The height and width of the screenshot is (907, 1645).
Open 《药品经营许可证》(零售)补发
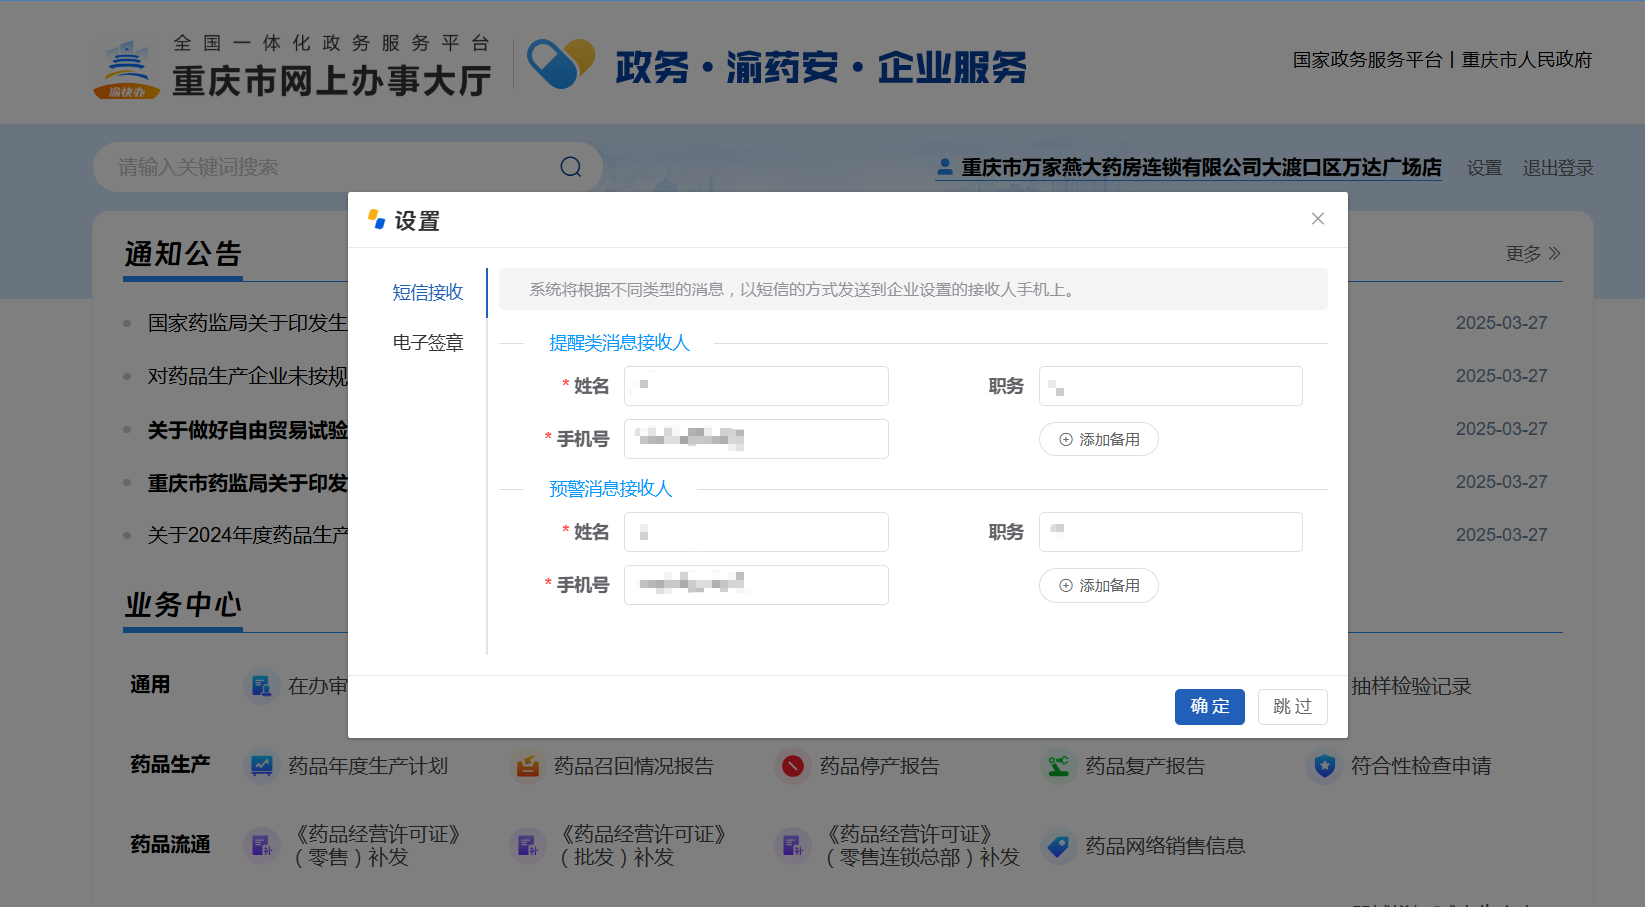[376, 846]
